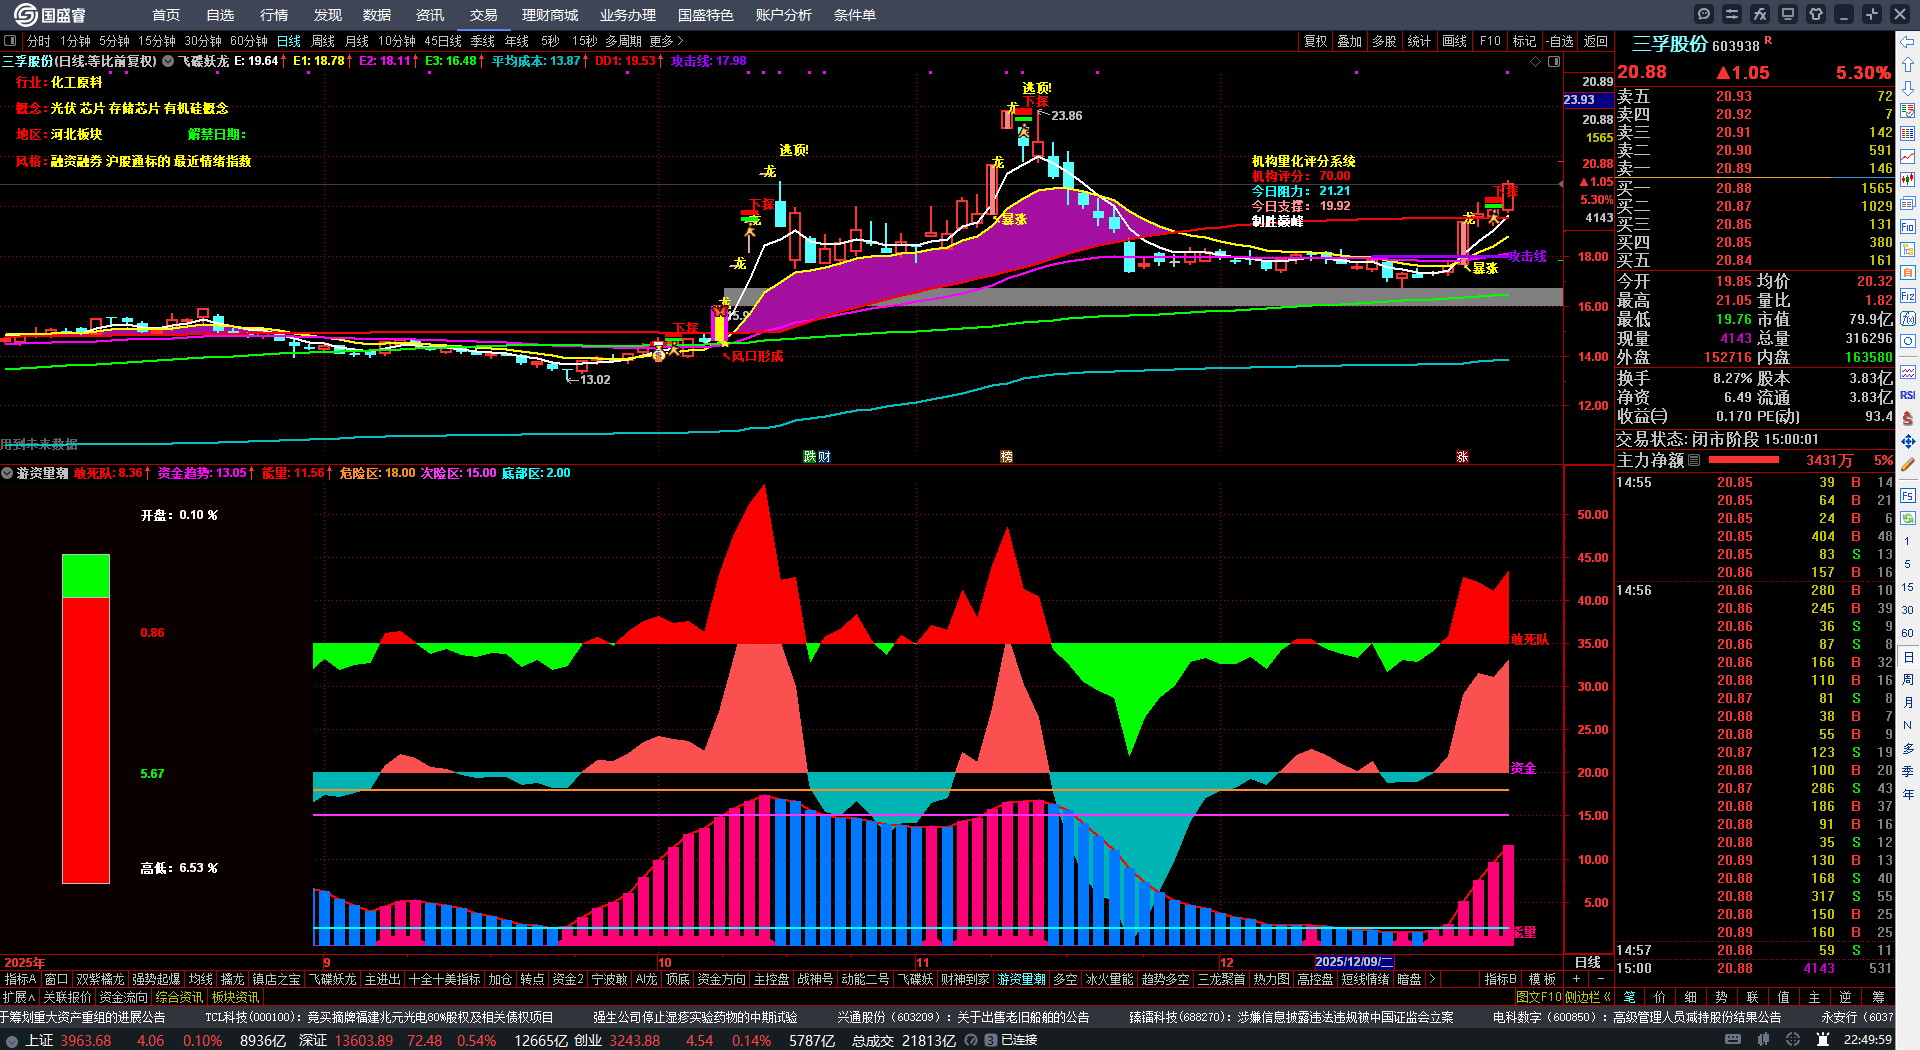Toggle 复权 price adjustment
This screenshot has width=1920, height=1050.
1316,41
